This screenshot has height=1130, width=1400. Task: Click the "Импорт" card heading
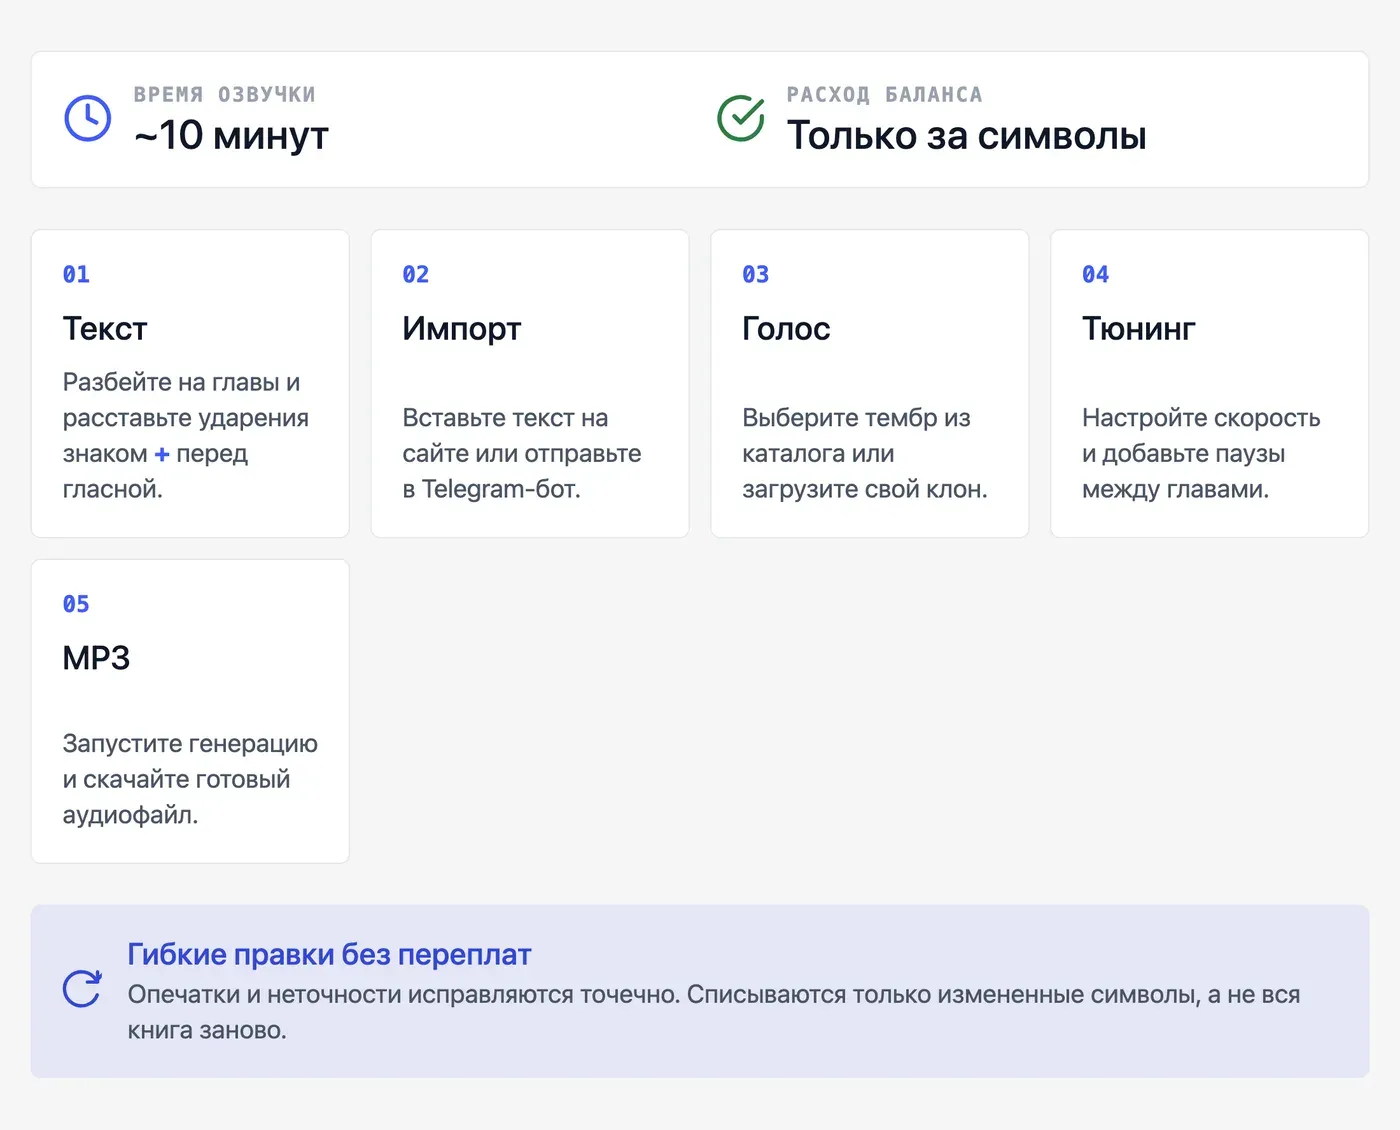(462, 329)
